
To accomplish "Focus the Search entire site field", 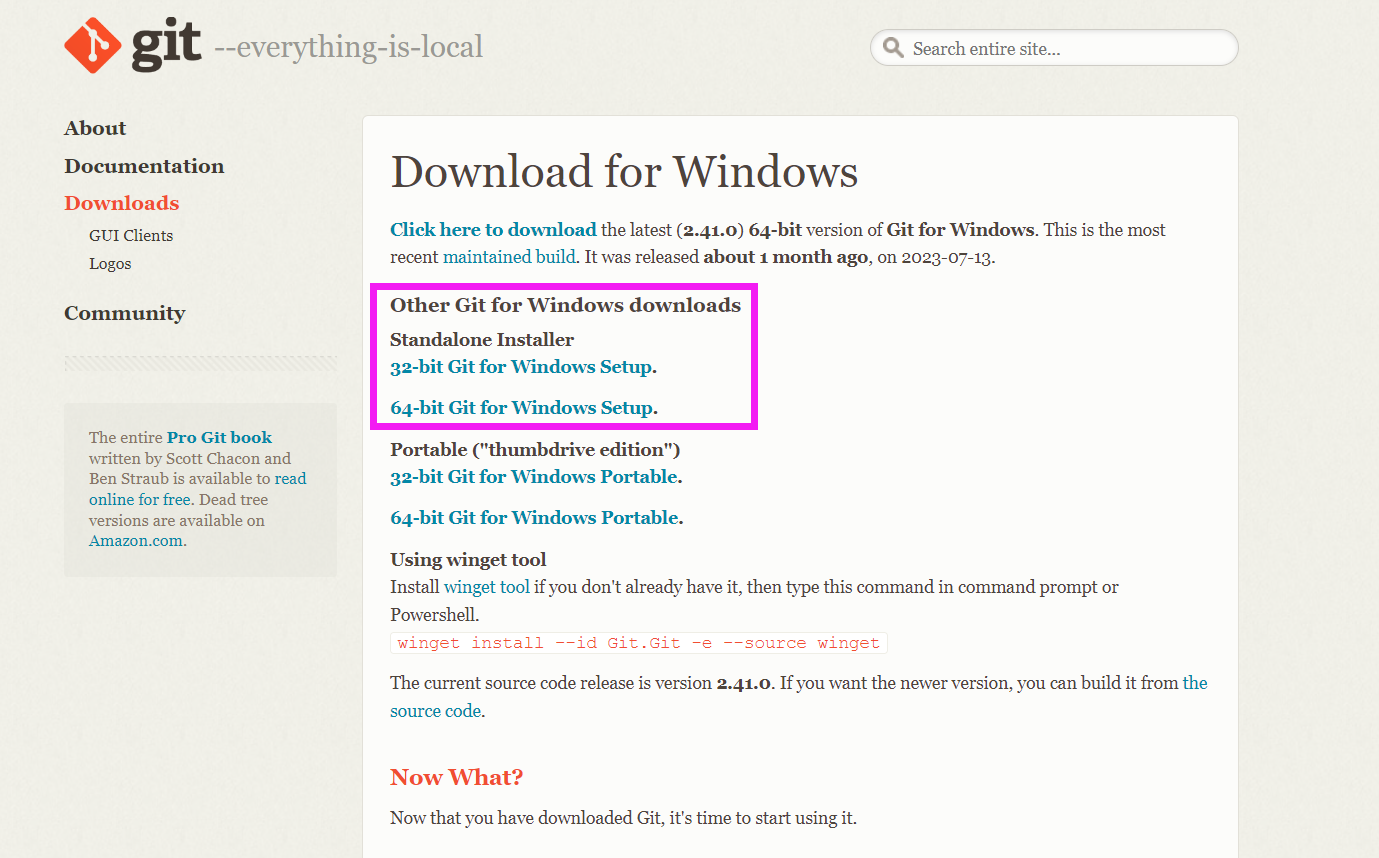I will point(1054,48).
